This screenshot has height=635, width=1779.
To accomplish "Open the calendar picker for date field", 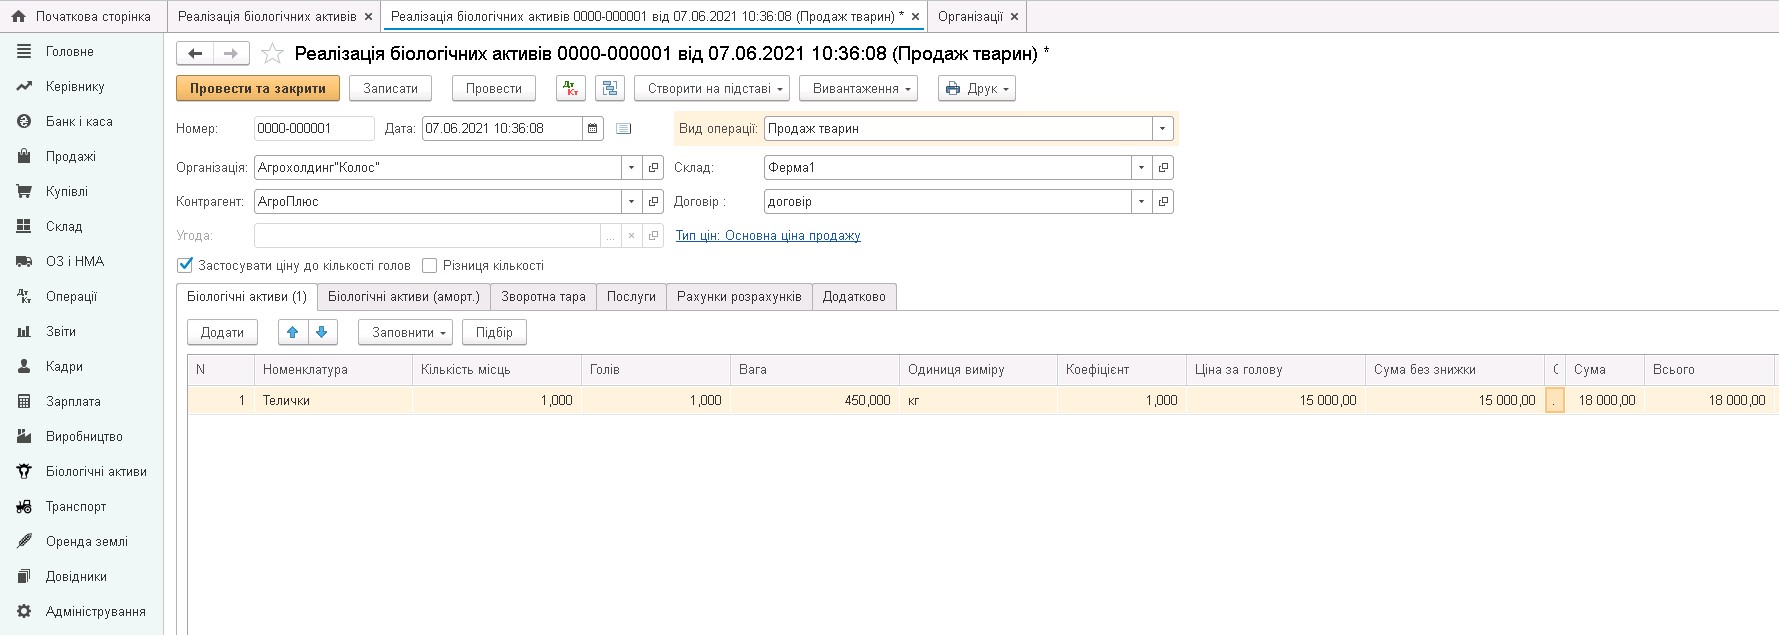I will 593,128.
